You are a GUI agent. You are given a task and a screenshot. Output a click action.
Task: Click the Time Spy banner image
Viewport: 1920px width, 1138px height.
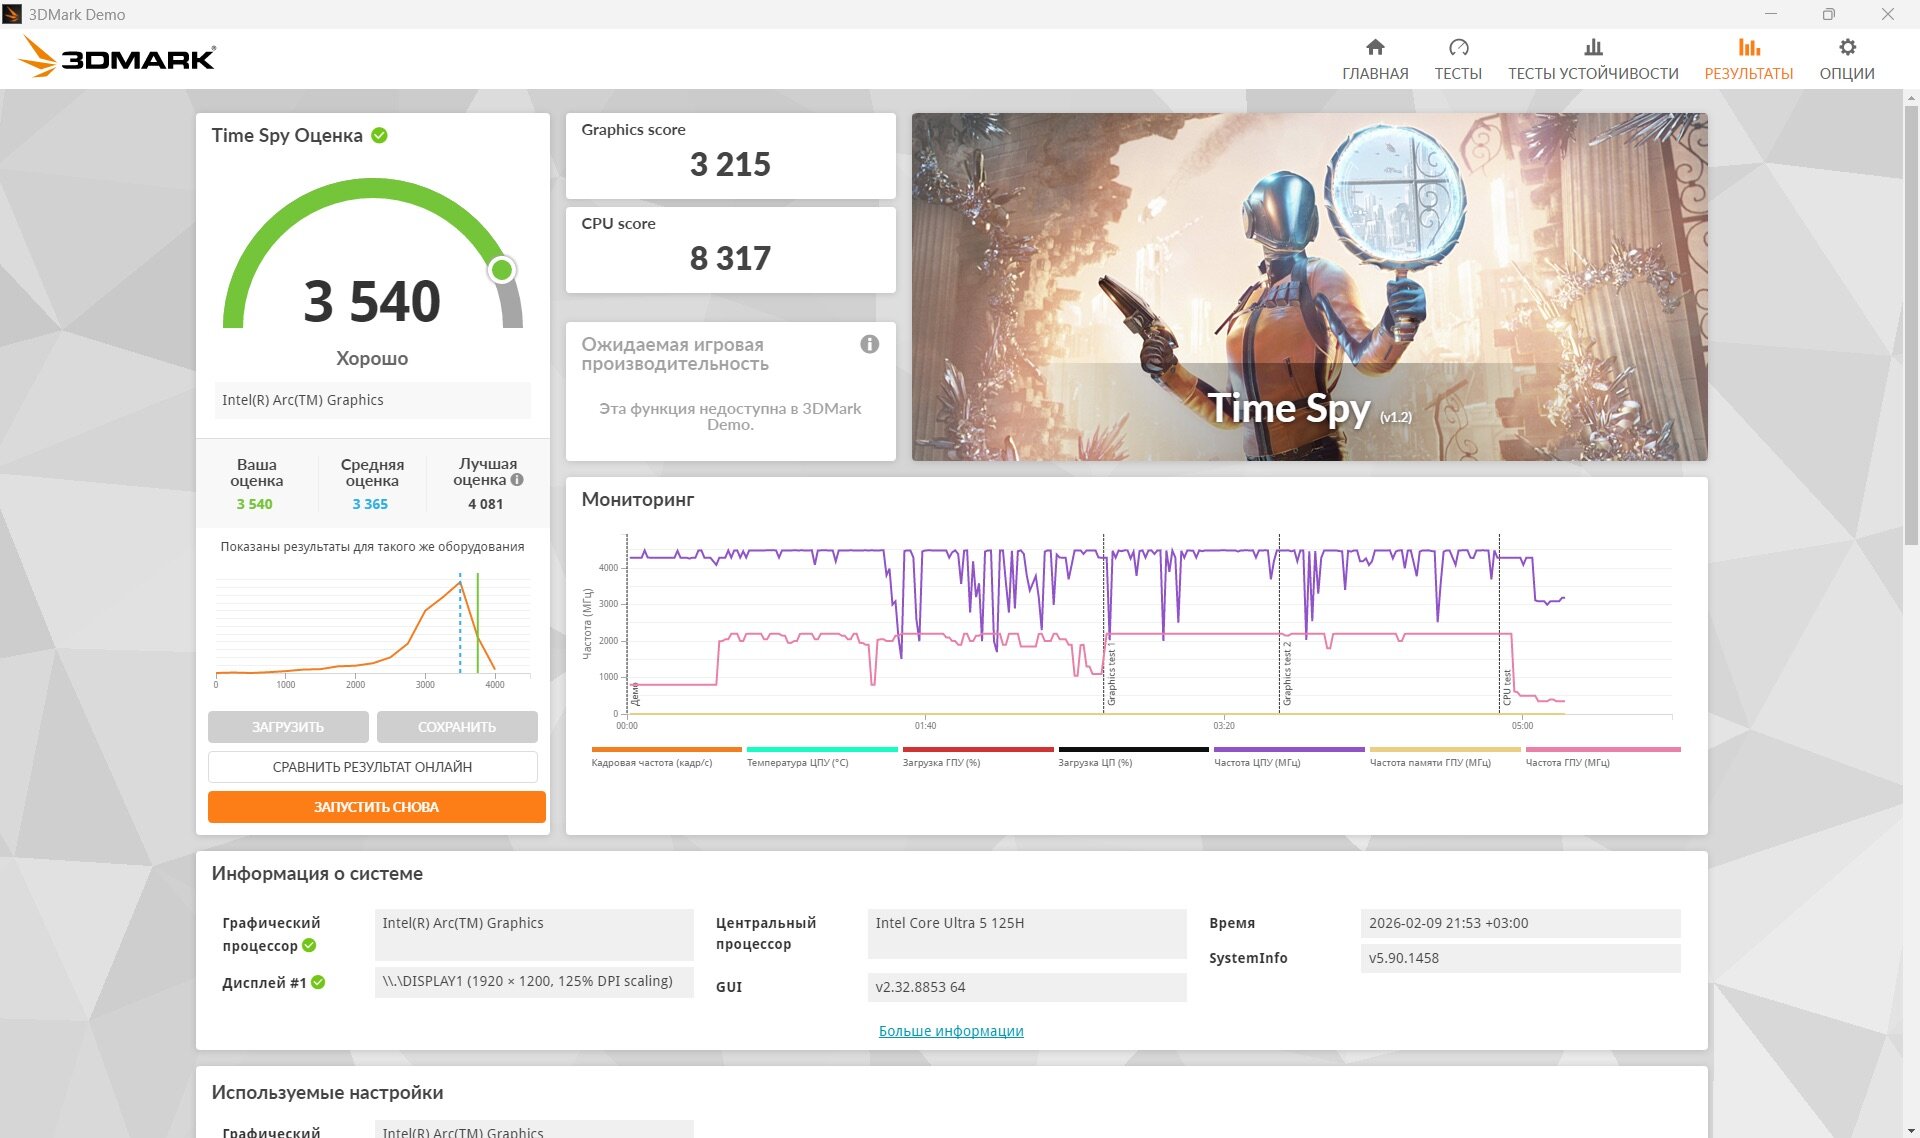click(x=1309, y=287)
